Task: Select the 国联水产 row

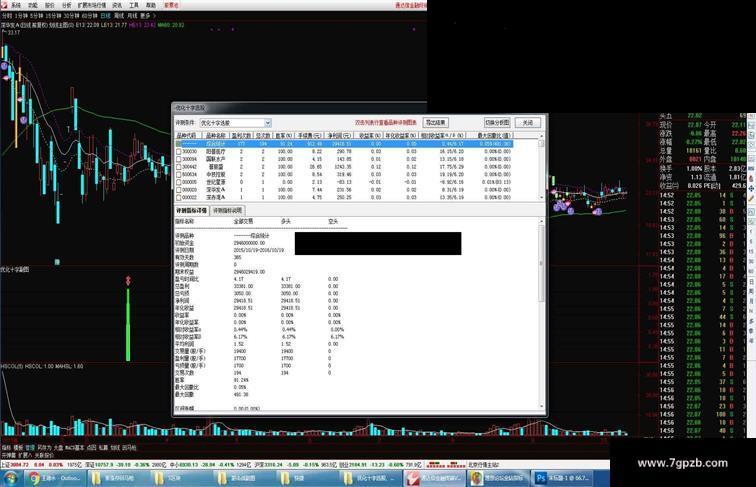Action: point(344,159)
